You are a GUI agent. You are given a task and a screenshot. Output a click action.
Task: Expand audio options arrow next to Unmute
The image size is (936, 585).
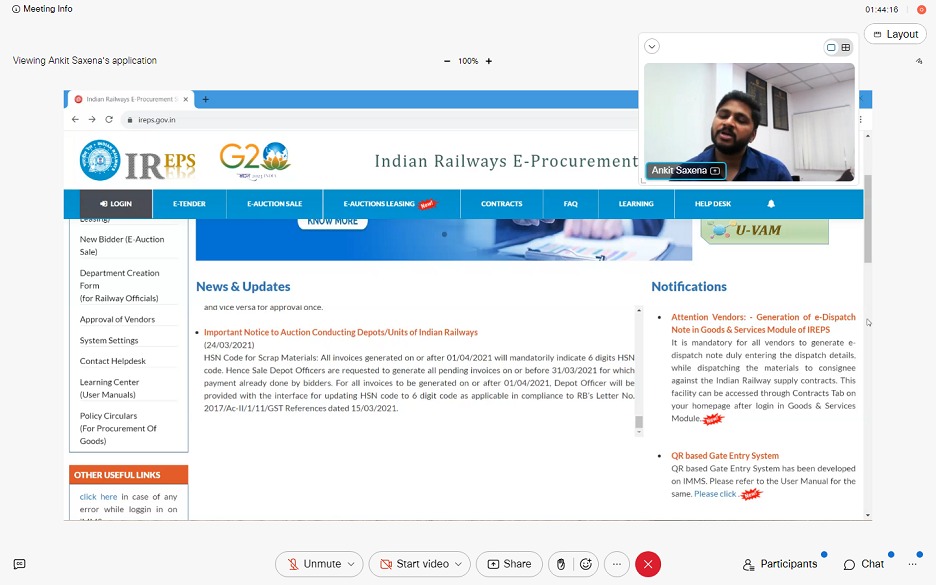(x=352, y=564)
